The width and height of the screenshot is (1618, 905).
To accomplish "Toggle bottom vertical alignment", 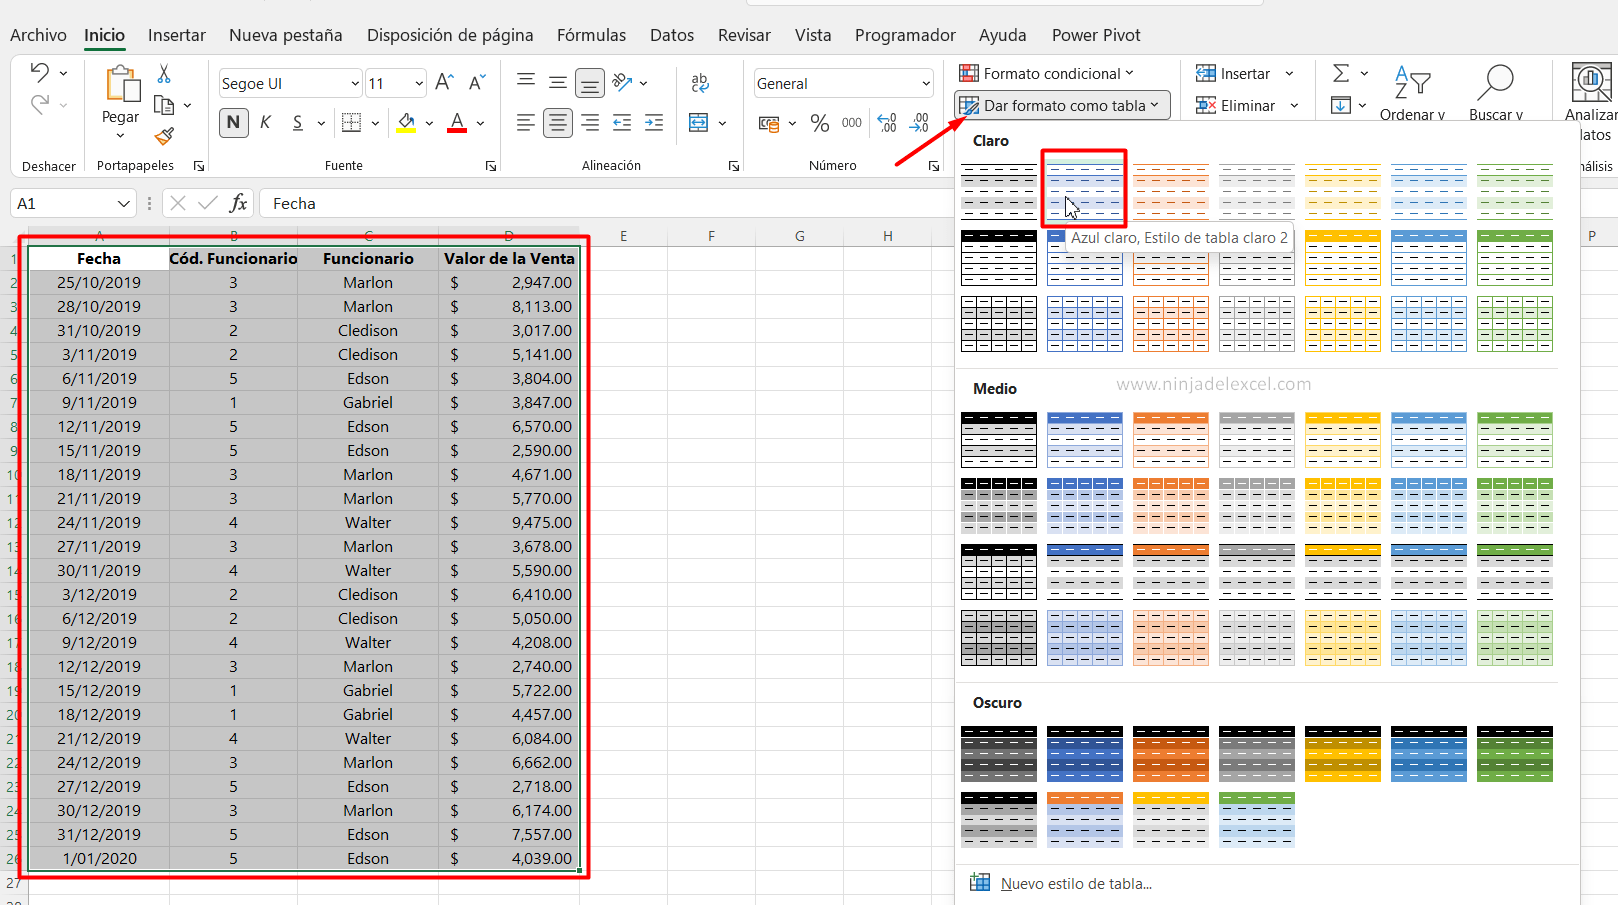I will 590,83.
